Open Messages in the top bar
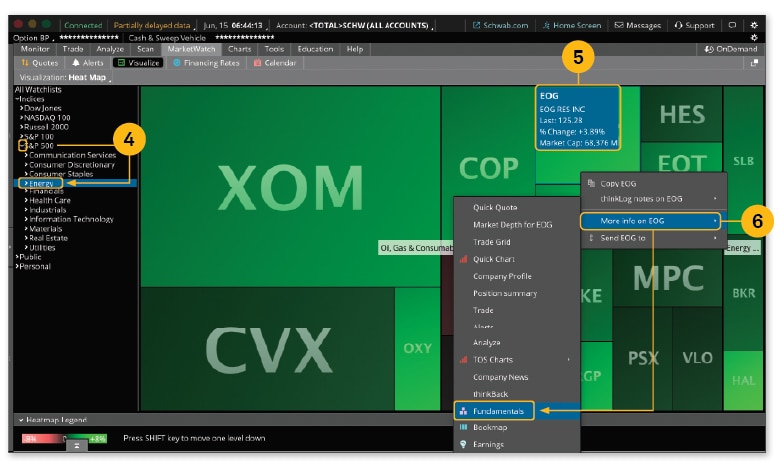Viewport: 780px width, 468px height. 638,25
